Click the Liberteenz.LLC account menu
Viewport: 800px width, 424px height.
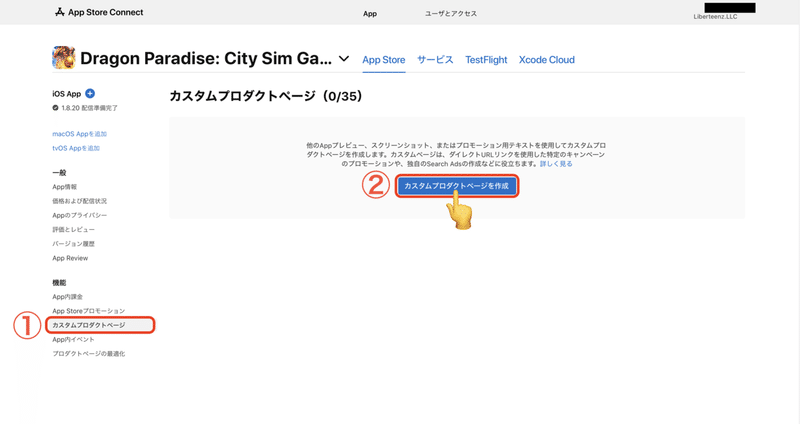(x=715, y=16)
